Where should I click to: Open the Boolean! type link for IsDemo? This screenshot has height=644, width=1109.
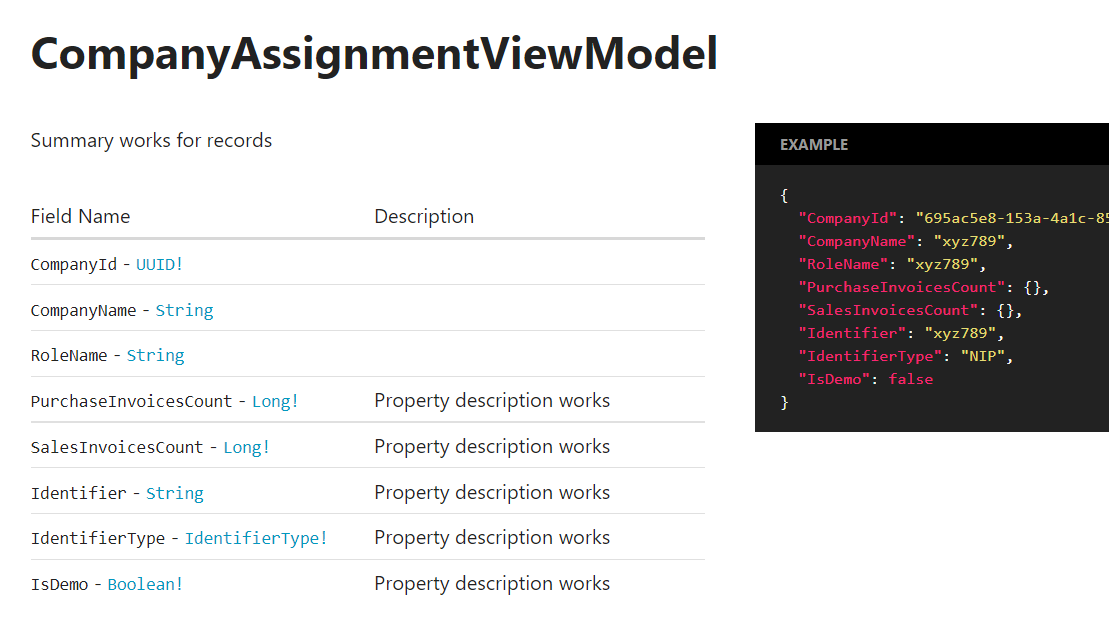tap(144, 583)
